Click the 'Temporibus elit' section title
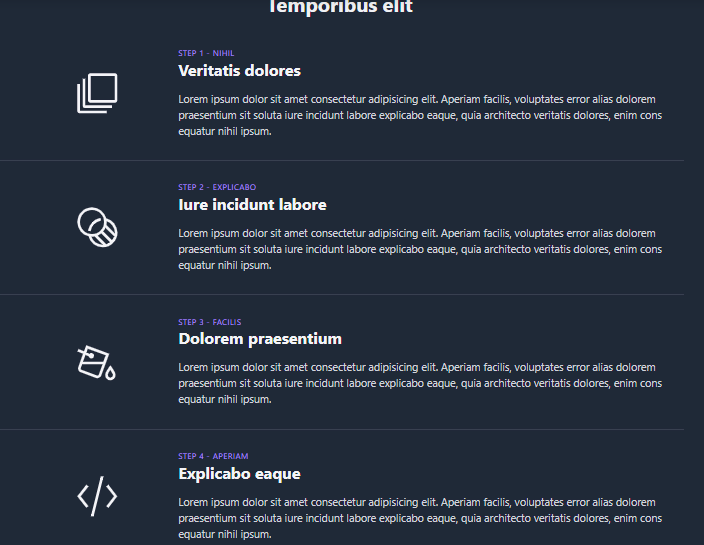Image resolution: width=704 pixels, height=545 pixels. coord(341,7)
